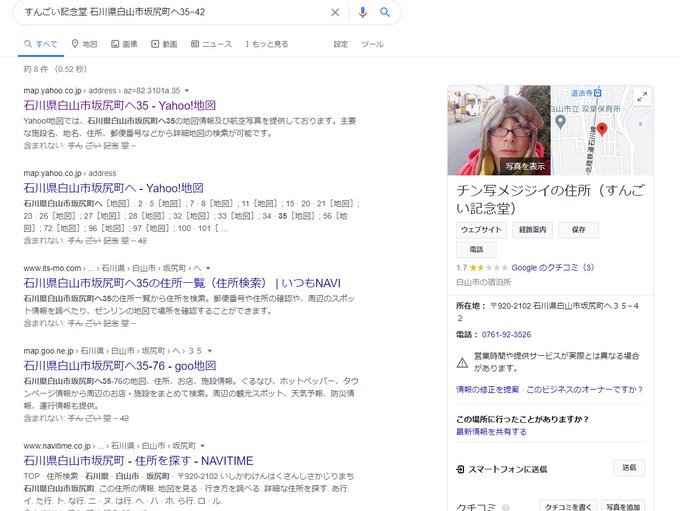The width and height of the screenshot is (680, 511).
Task: Click the gray place marker icon on the map
Action: (x=560, y=122)
